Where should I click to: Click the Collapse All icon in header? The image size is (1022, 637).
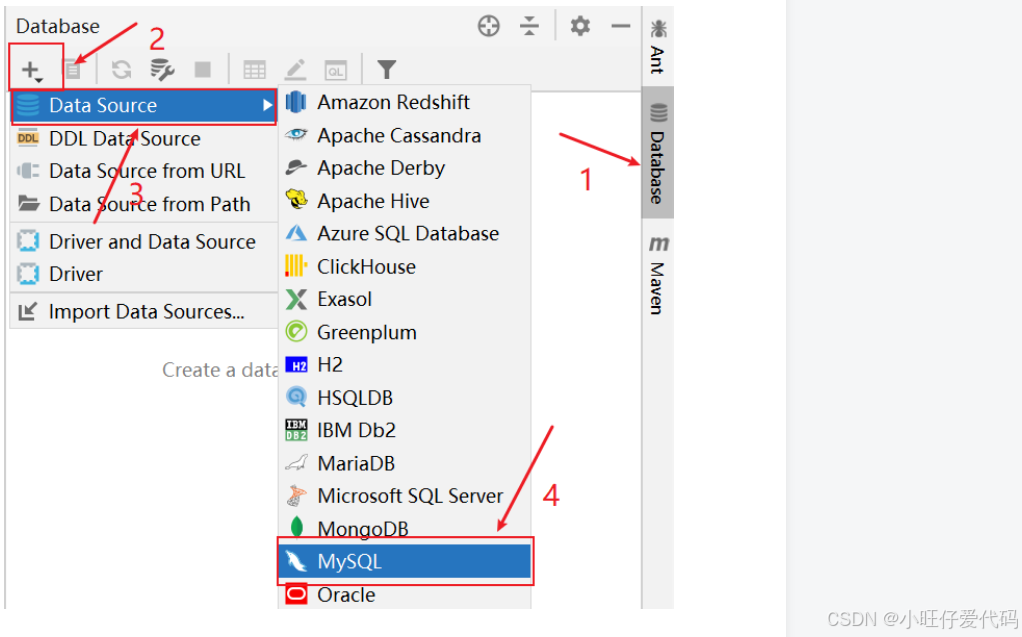click(x=529, y=26)
